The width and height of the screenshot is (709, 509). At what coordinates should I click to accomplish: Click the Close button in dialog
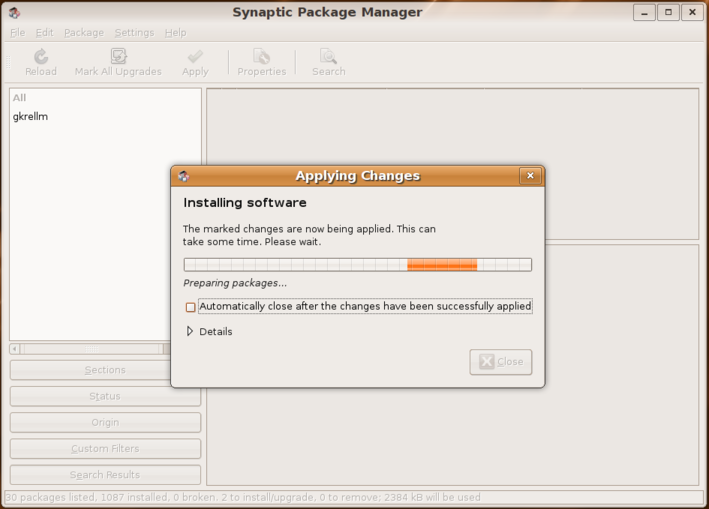click(501, 362)
